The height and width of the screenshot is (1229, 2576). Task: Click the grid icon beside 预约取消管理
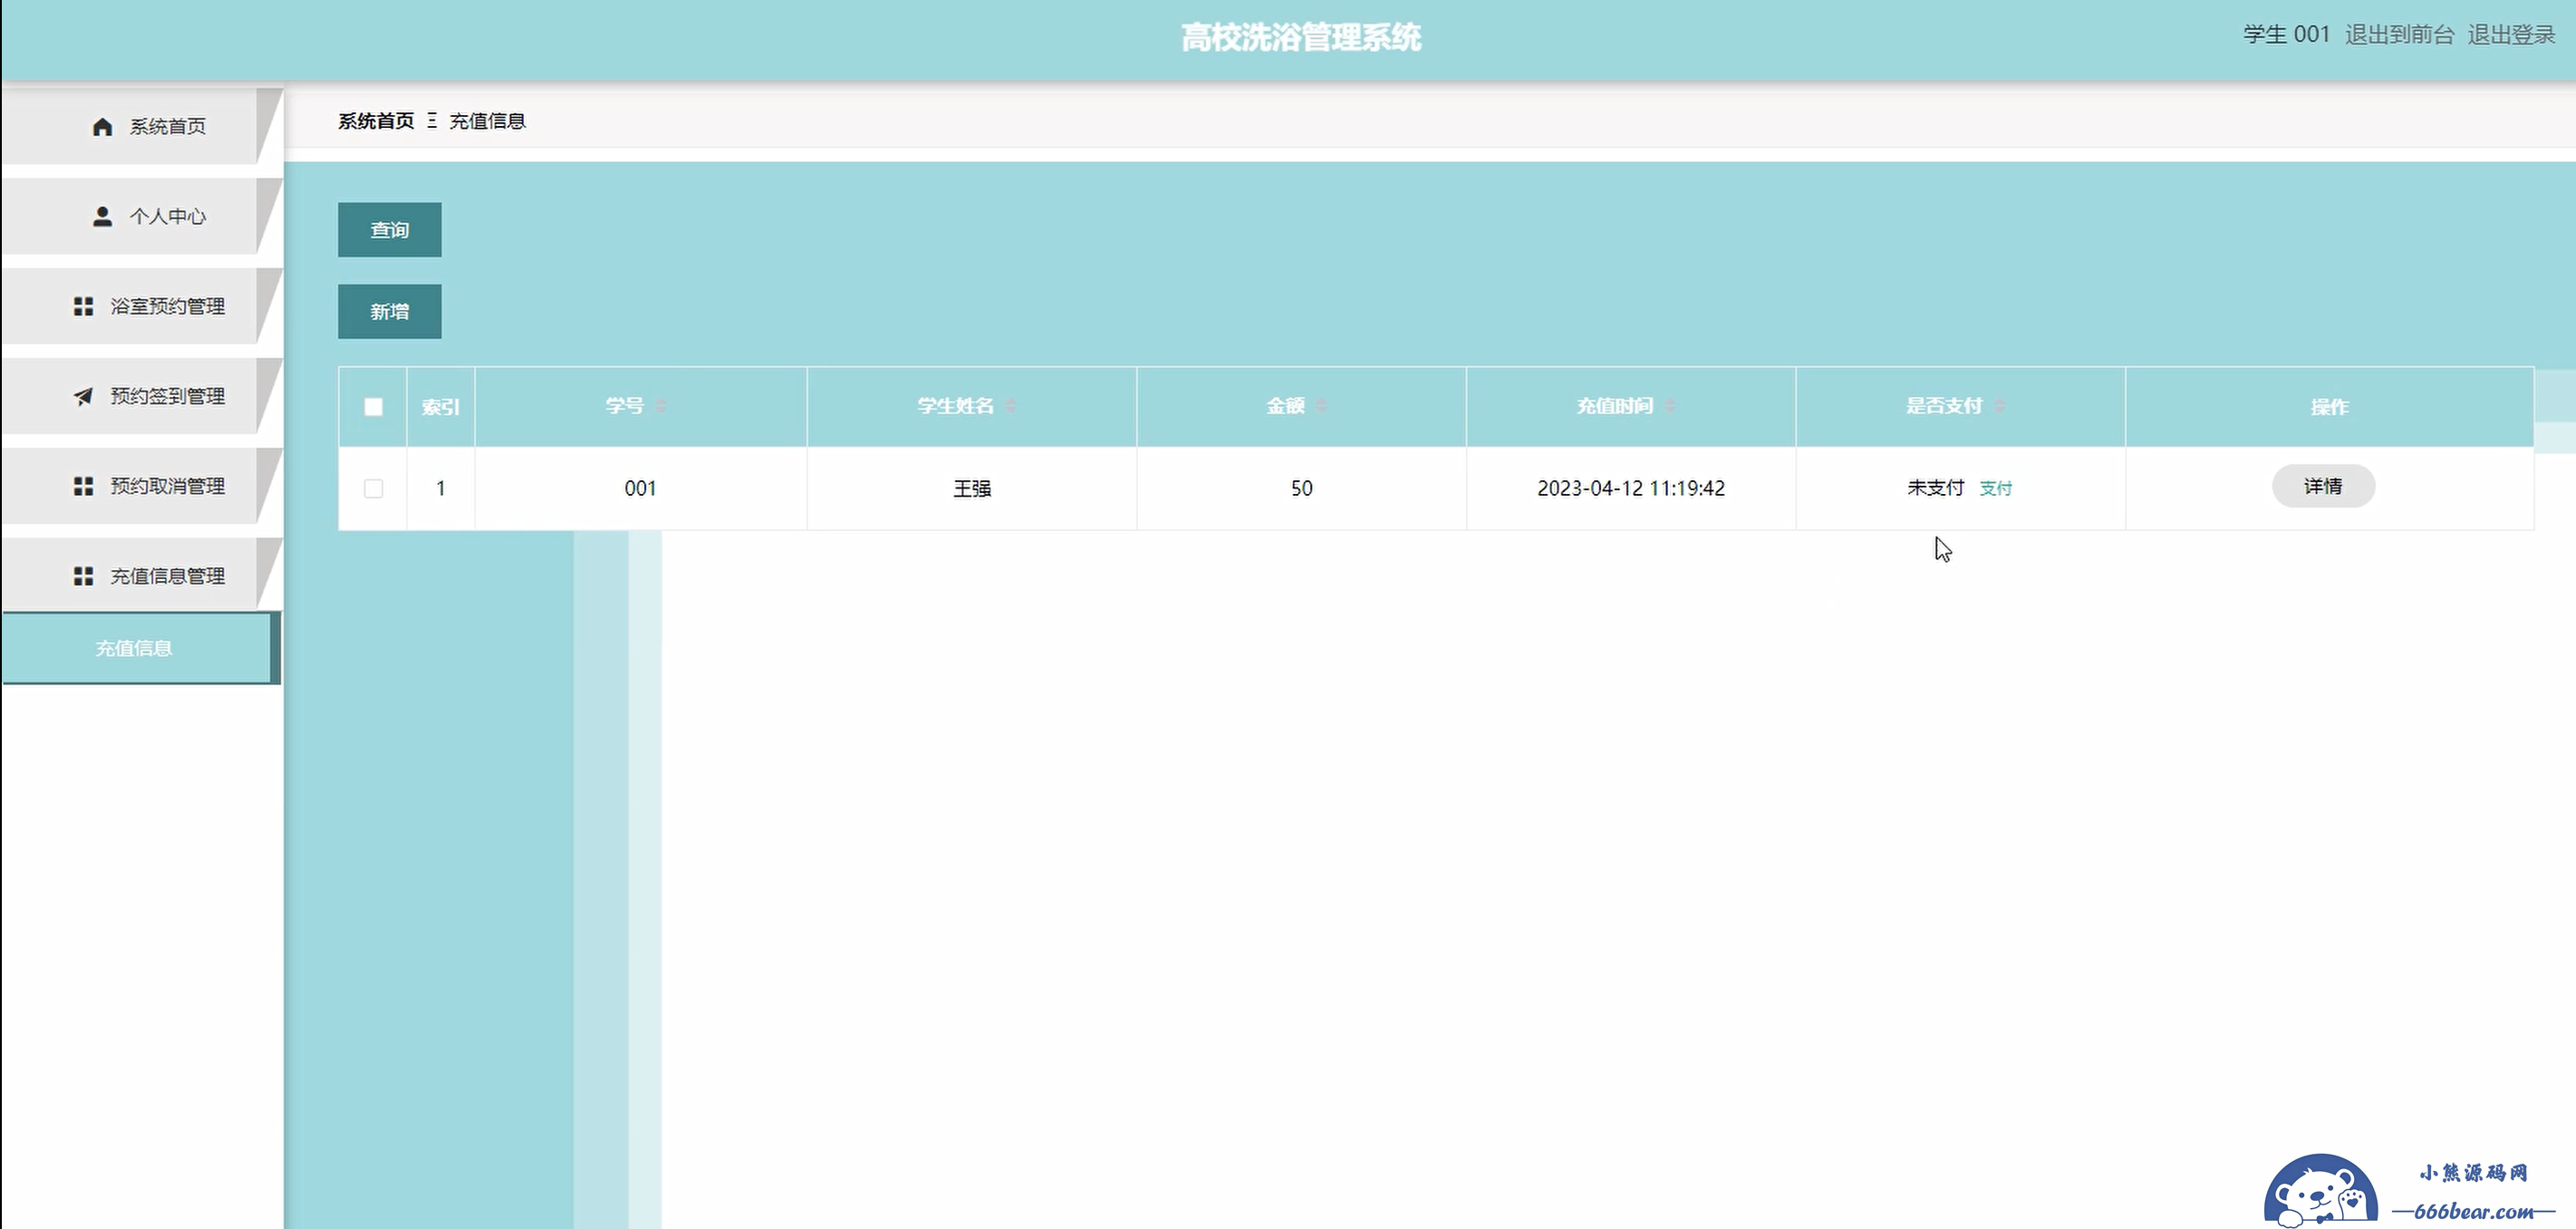[83, 486]
